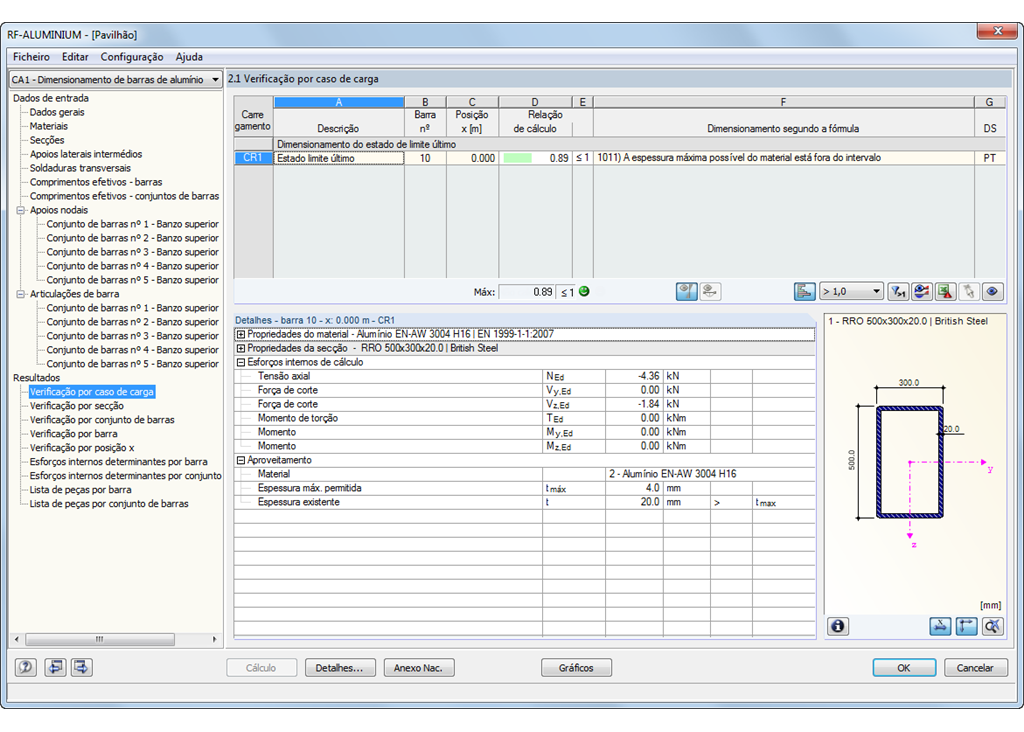
Task: Click the Detalhes... button
Action: (340, 668)
